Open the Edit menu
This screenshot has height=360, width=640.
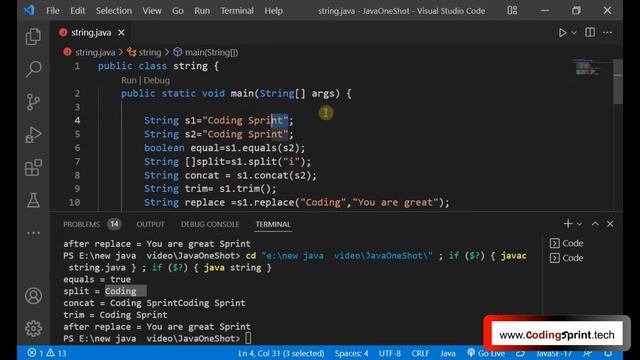77,11
